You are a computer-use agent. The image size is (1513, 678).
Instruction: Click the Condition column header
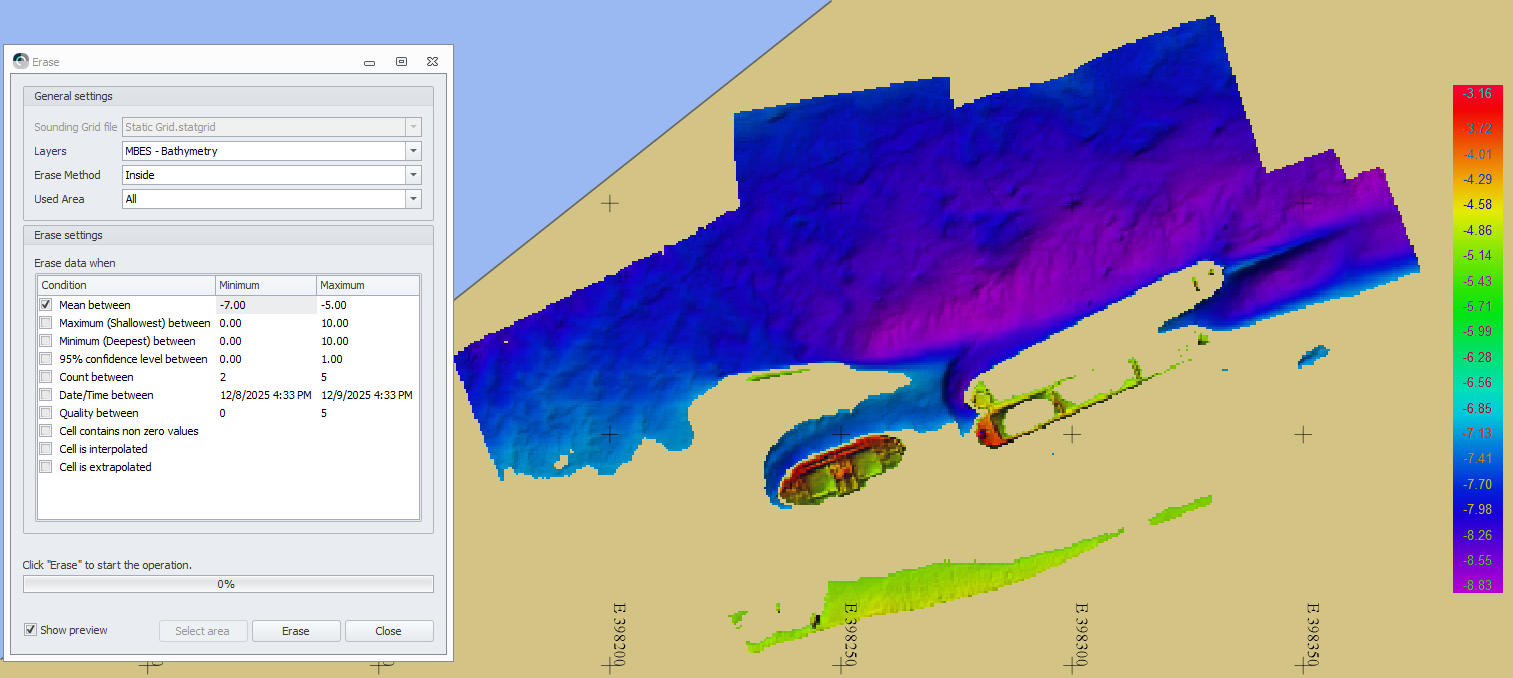tap(126, 285)
